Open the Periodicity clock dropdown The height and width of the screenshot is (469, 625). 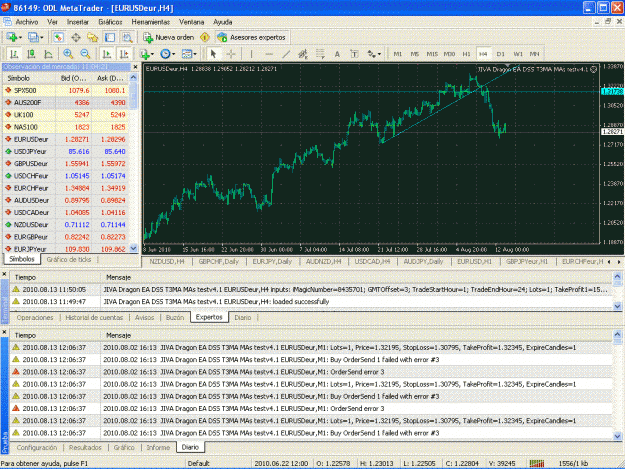(167, 54)
